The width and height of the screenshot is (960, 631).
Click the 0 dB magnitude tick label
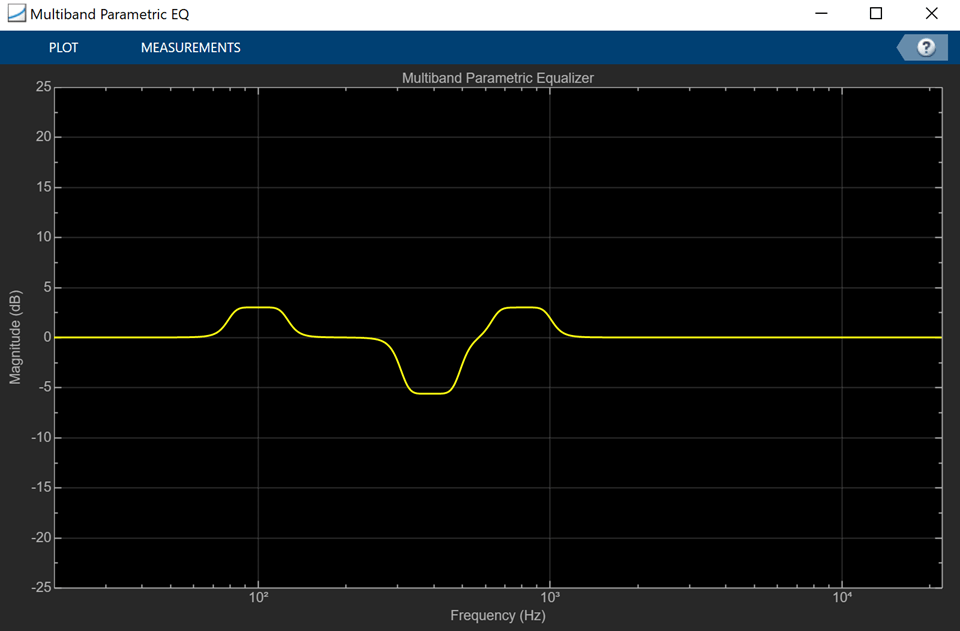pos(46,337)
